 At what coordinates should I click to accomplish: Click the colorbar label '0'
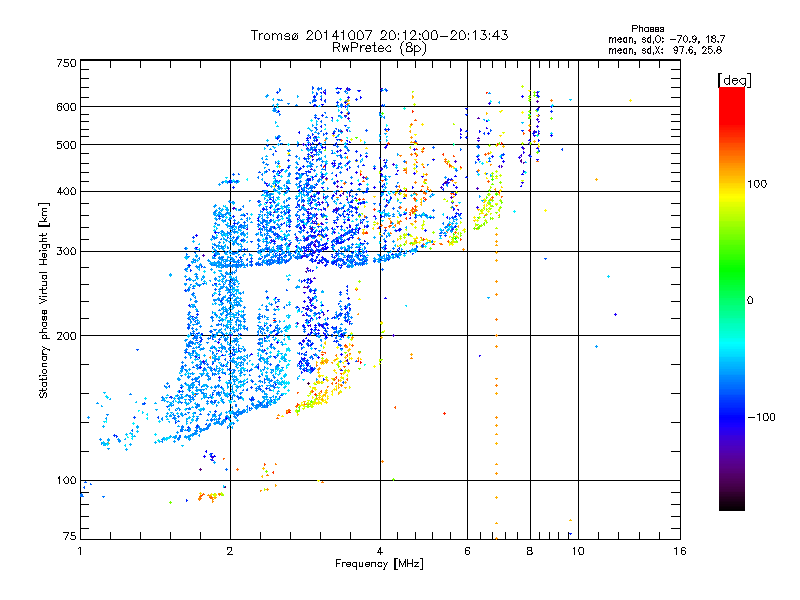[750, 301]
